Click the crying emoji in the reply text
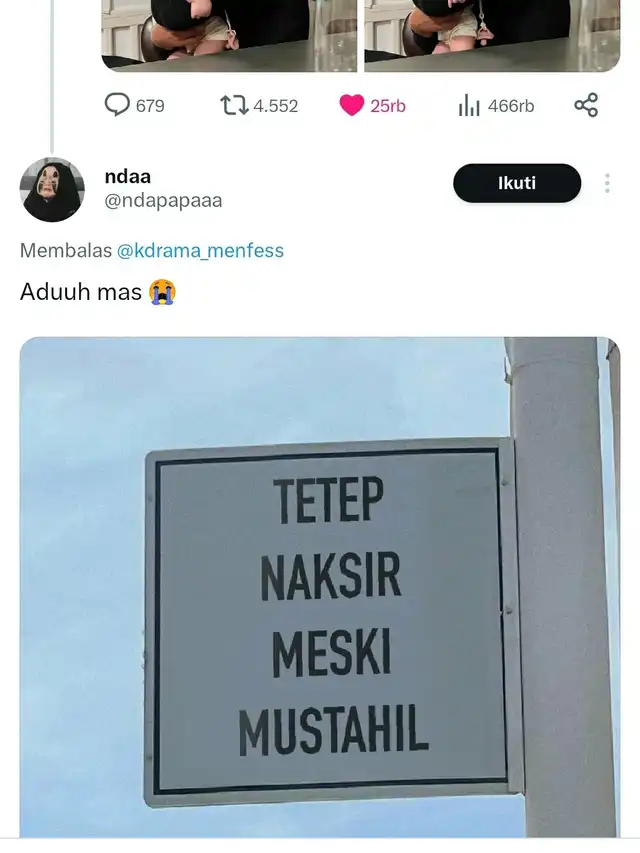640x853 pixels. (x=162, y=292)
